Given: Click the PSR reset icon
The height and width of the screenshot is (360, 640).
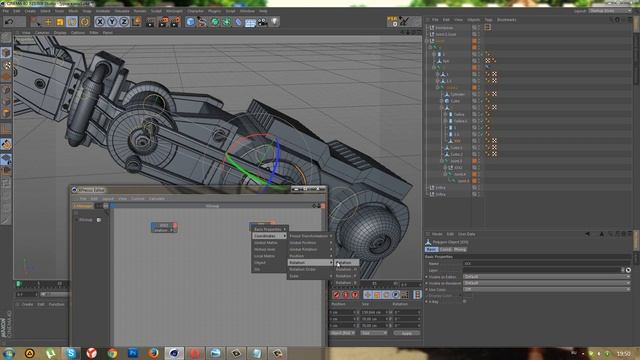Looking at the screenshot, I should 393,21.
